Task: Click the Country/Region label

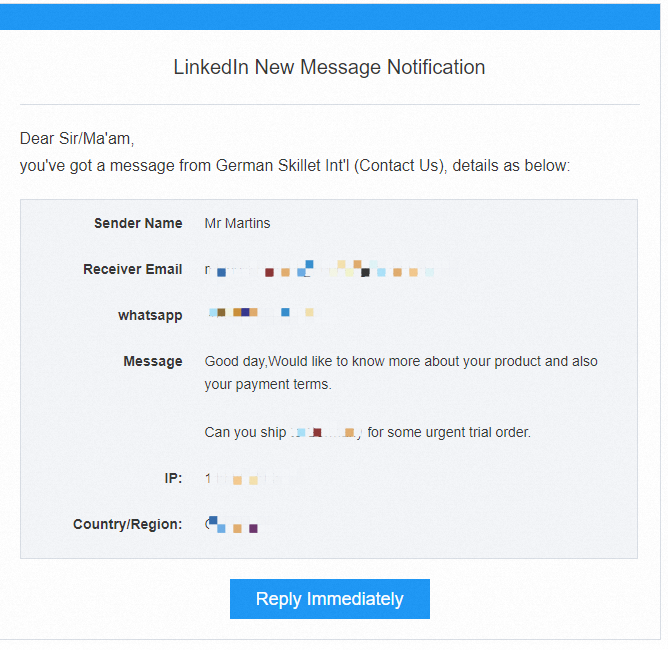Action: pos(128,524)
